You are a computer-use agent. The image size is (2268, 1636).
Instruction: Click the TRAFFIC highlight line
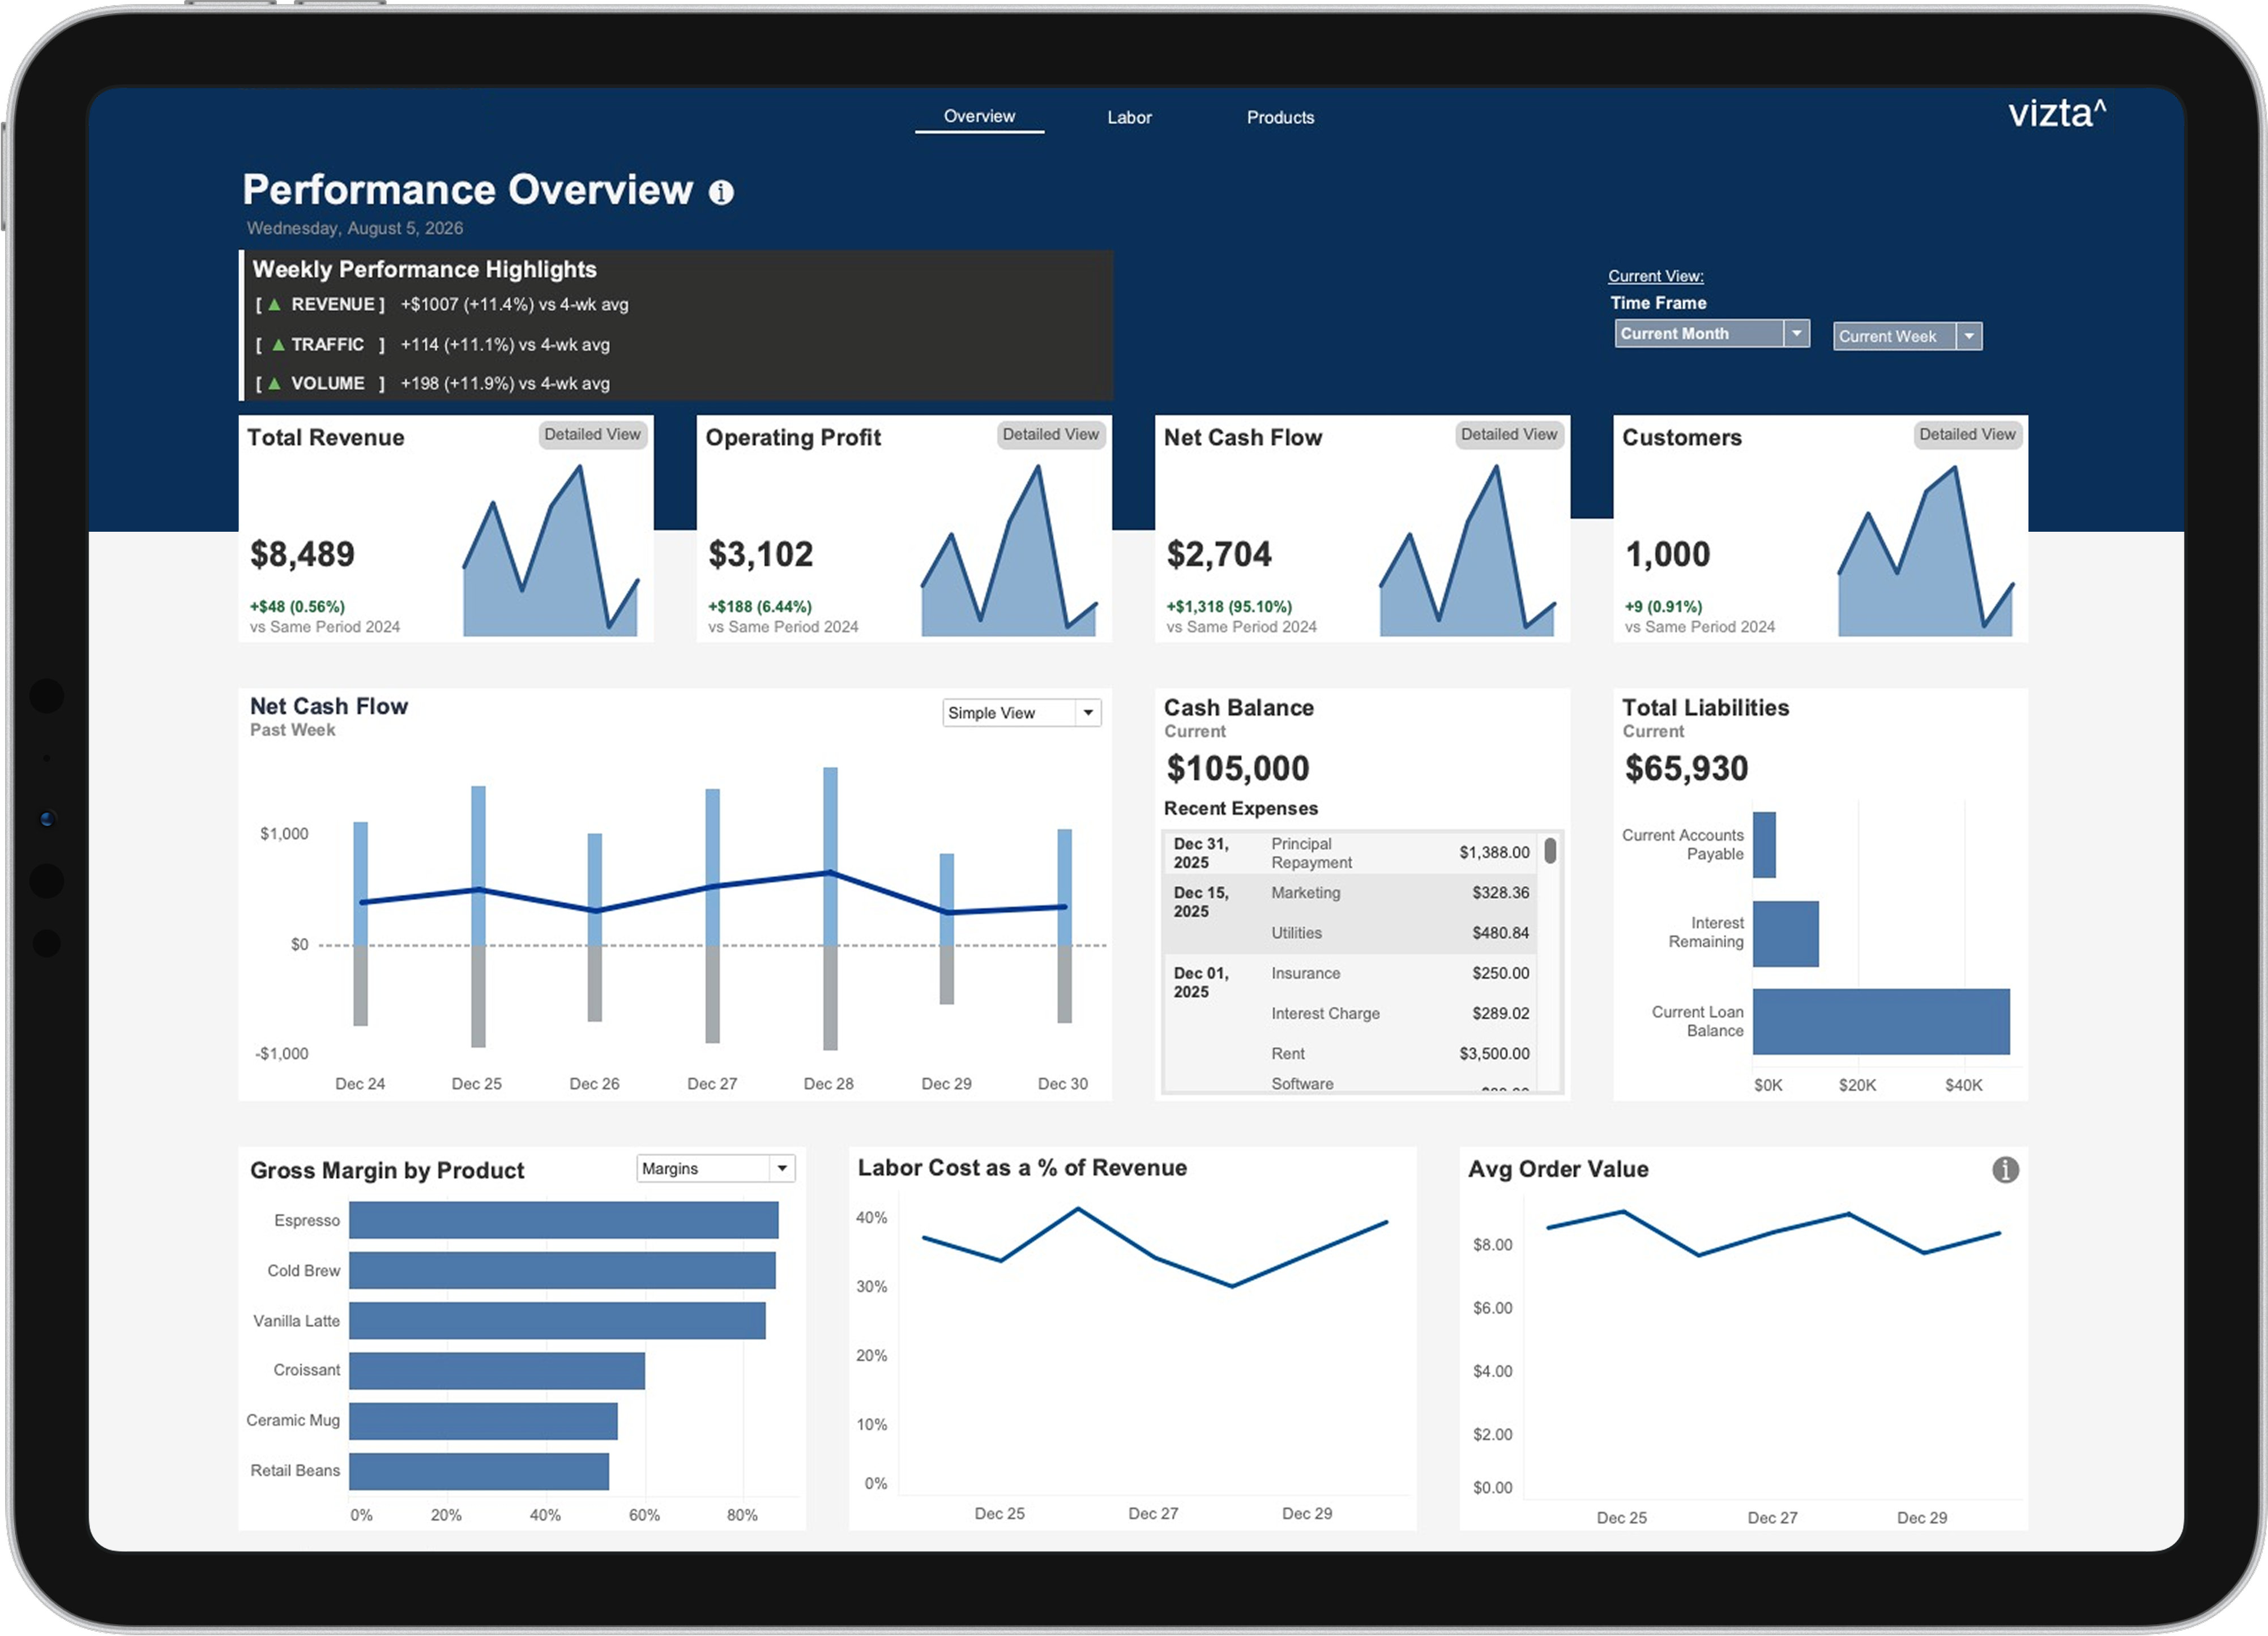click(432, 344)
